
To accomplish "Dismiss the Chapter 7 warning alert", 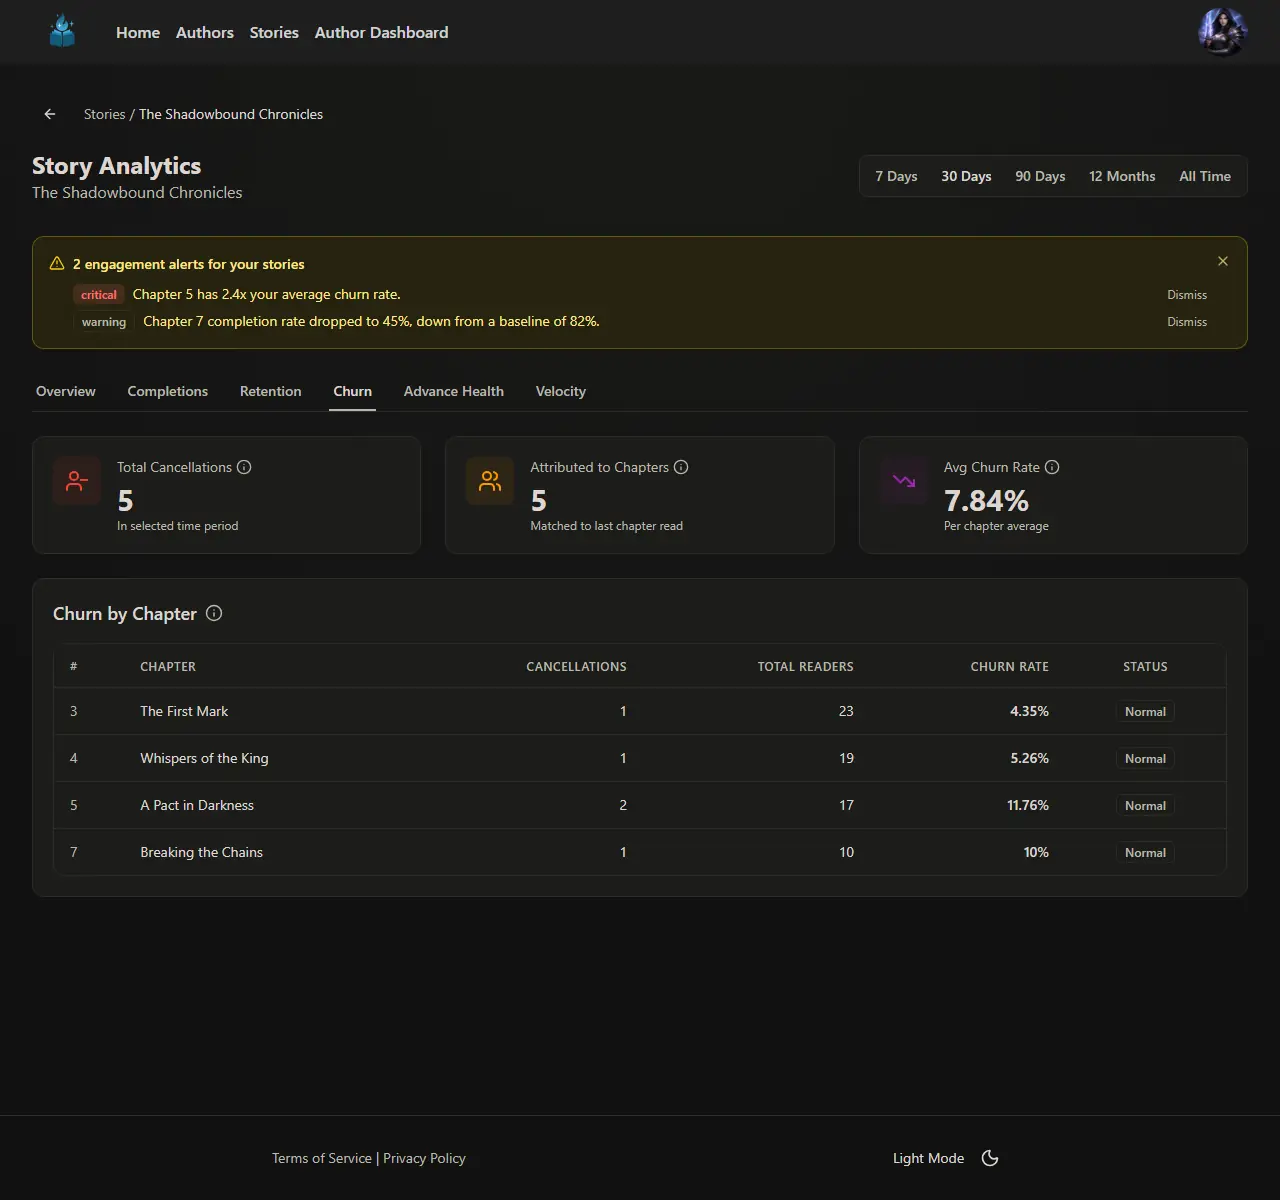I will (x=1186, y=322).
